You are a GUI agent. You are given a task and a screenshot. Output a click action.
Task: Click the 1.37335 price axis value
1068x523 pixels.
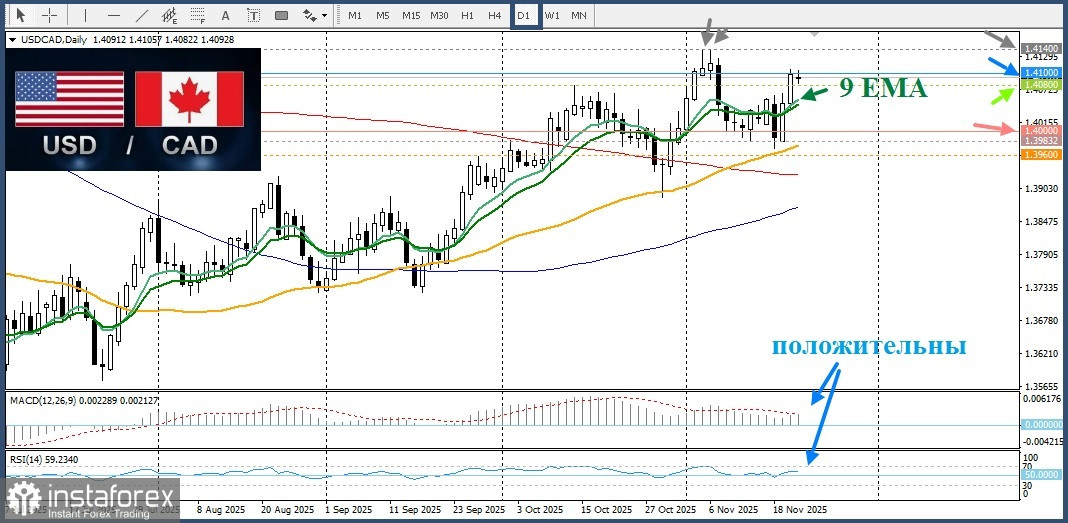pyautogui.click(x=1039, y=287)
